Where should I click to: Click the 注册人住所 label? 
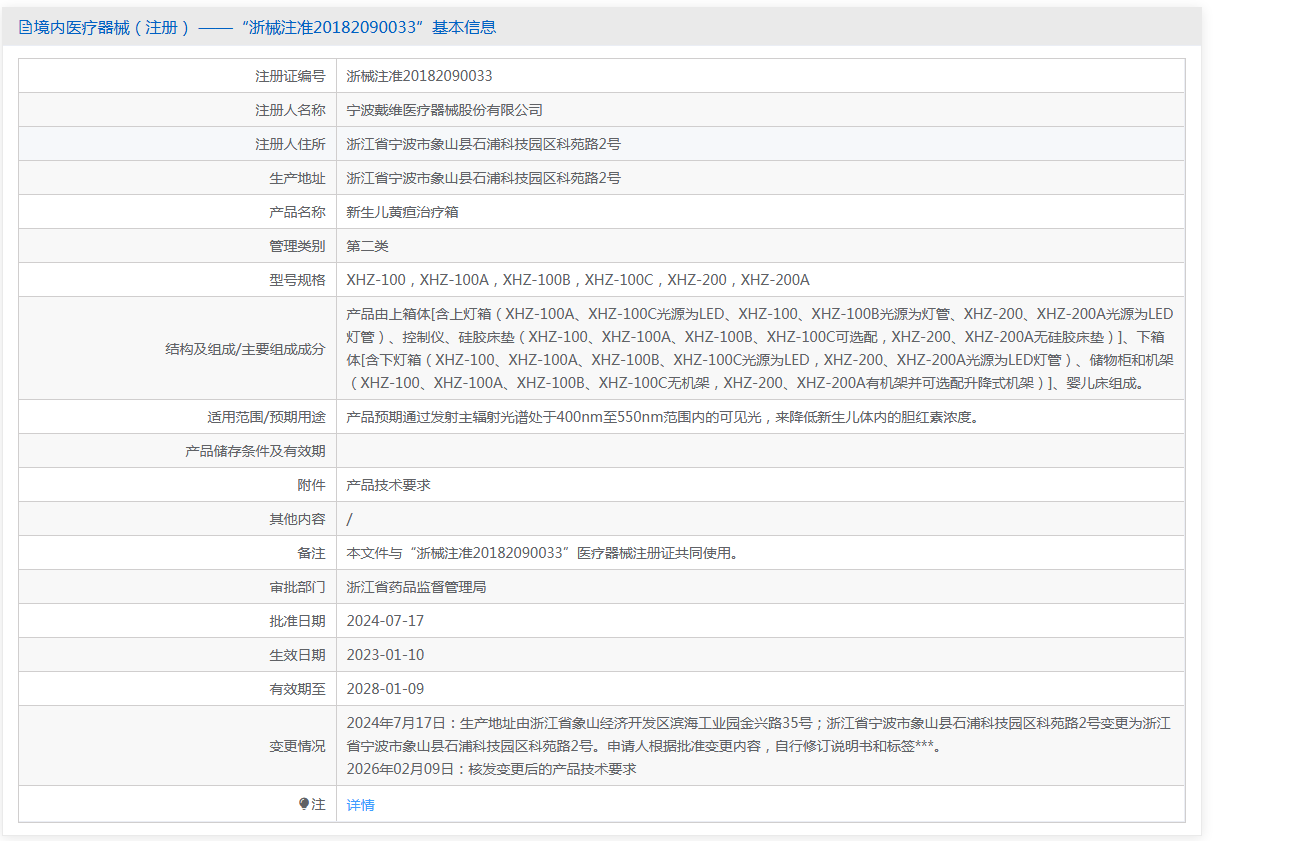tap(290, 144)
